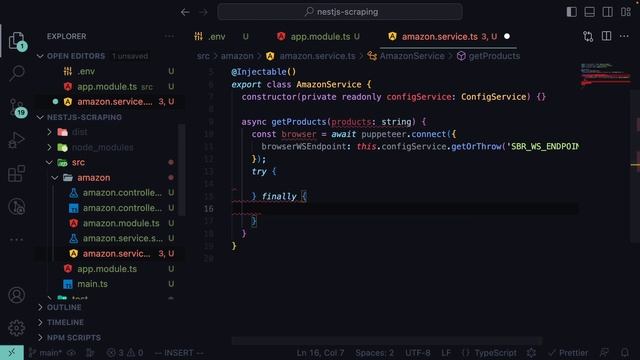Collapse the src folder

coord(78,162)
